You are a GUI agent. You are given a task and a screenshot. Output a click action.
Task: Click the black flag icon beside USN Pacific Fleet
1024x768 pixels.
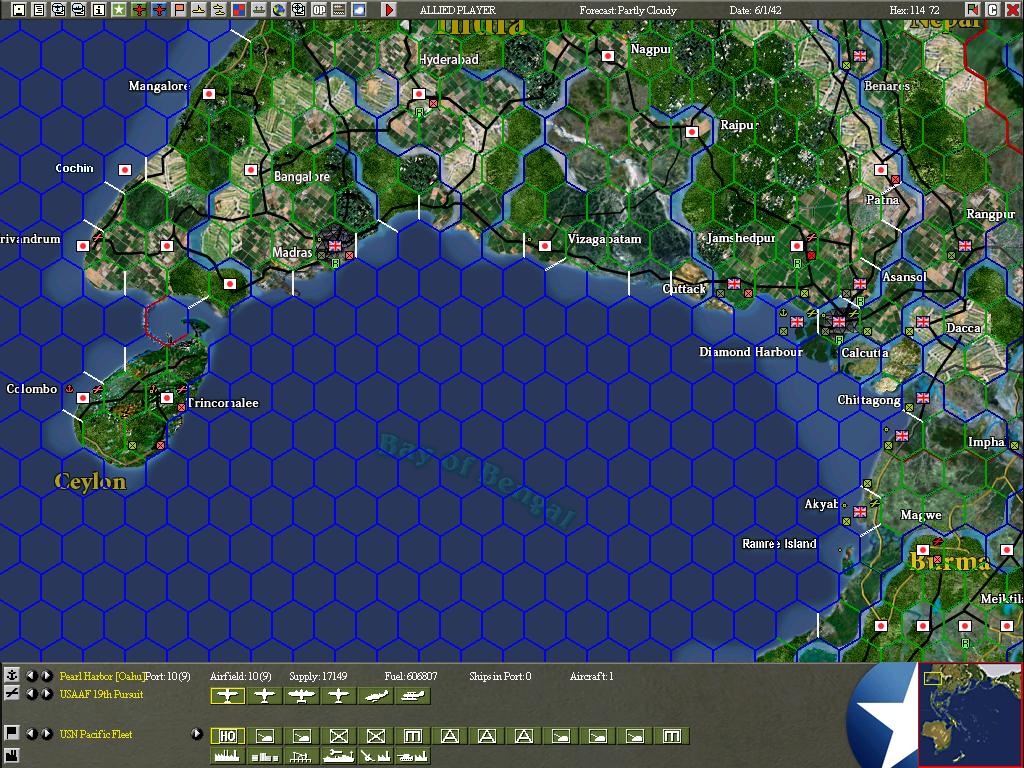pyautogui.click(x=11, y=733)
